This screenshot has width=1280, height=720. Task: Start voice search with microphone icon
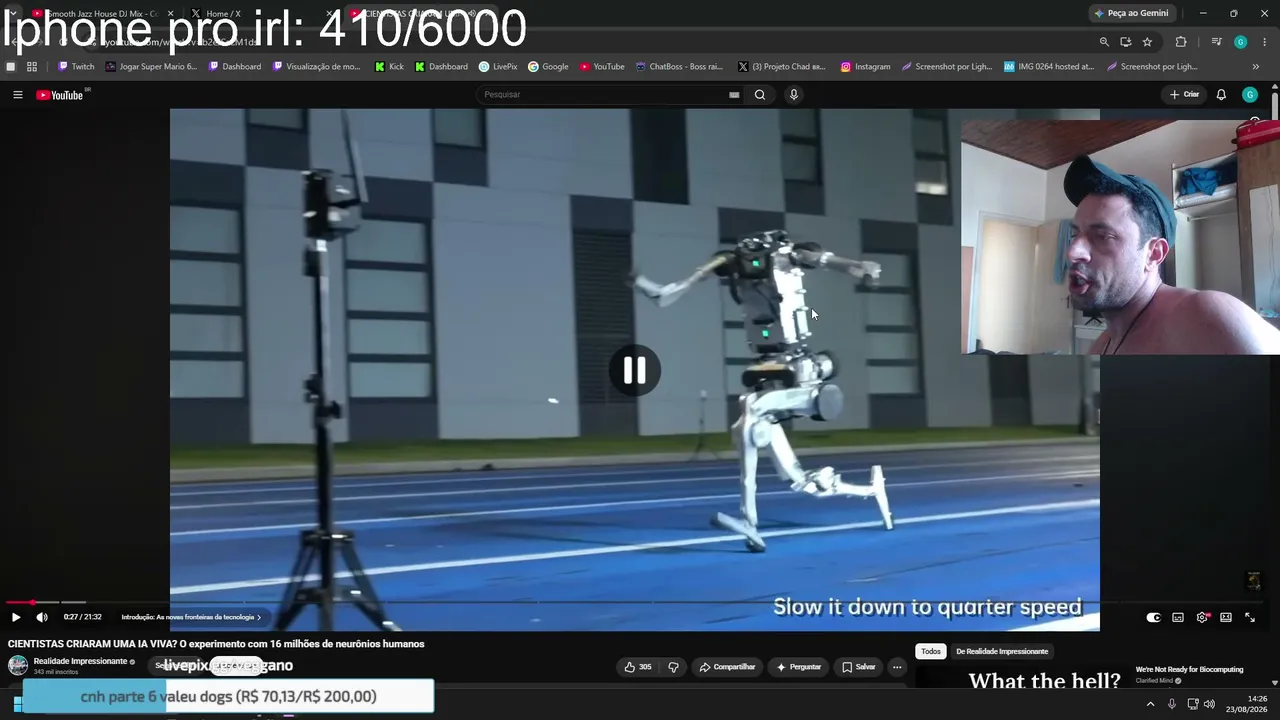[x=794, y=95]
